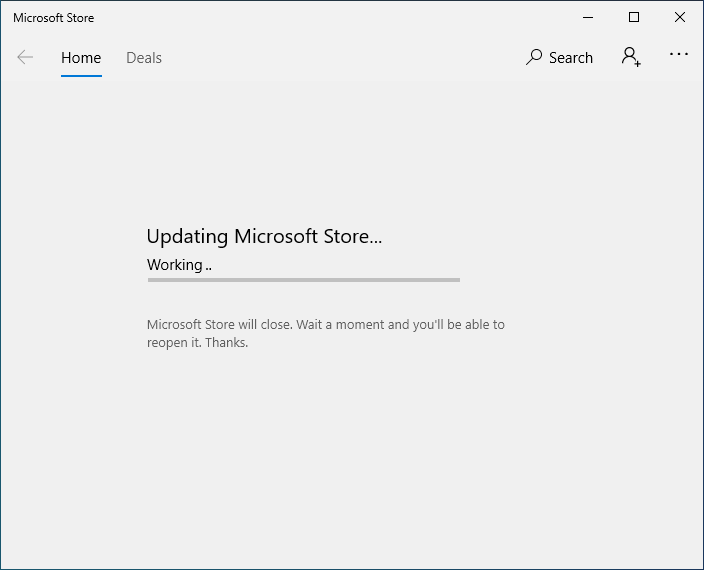Go back using the back arrow

point(25,57)
